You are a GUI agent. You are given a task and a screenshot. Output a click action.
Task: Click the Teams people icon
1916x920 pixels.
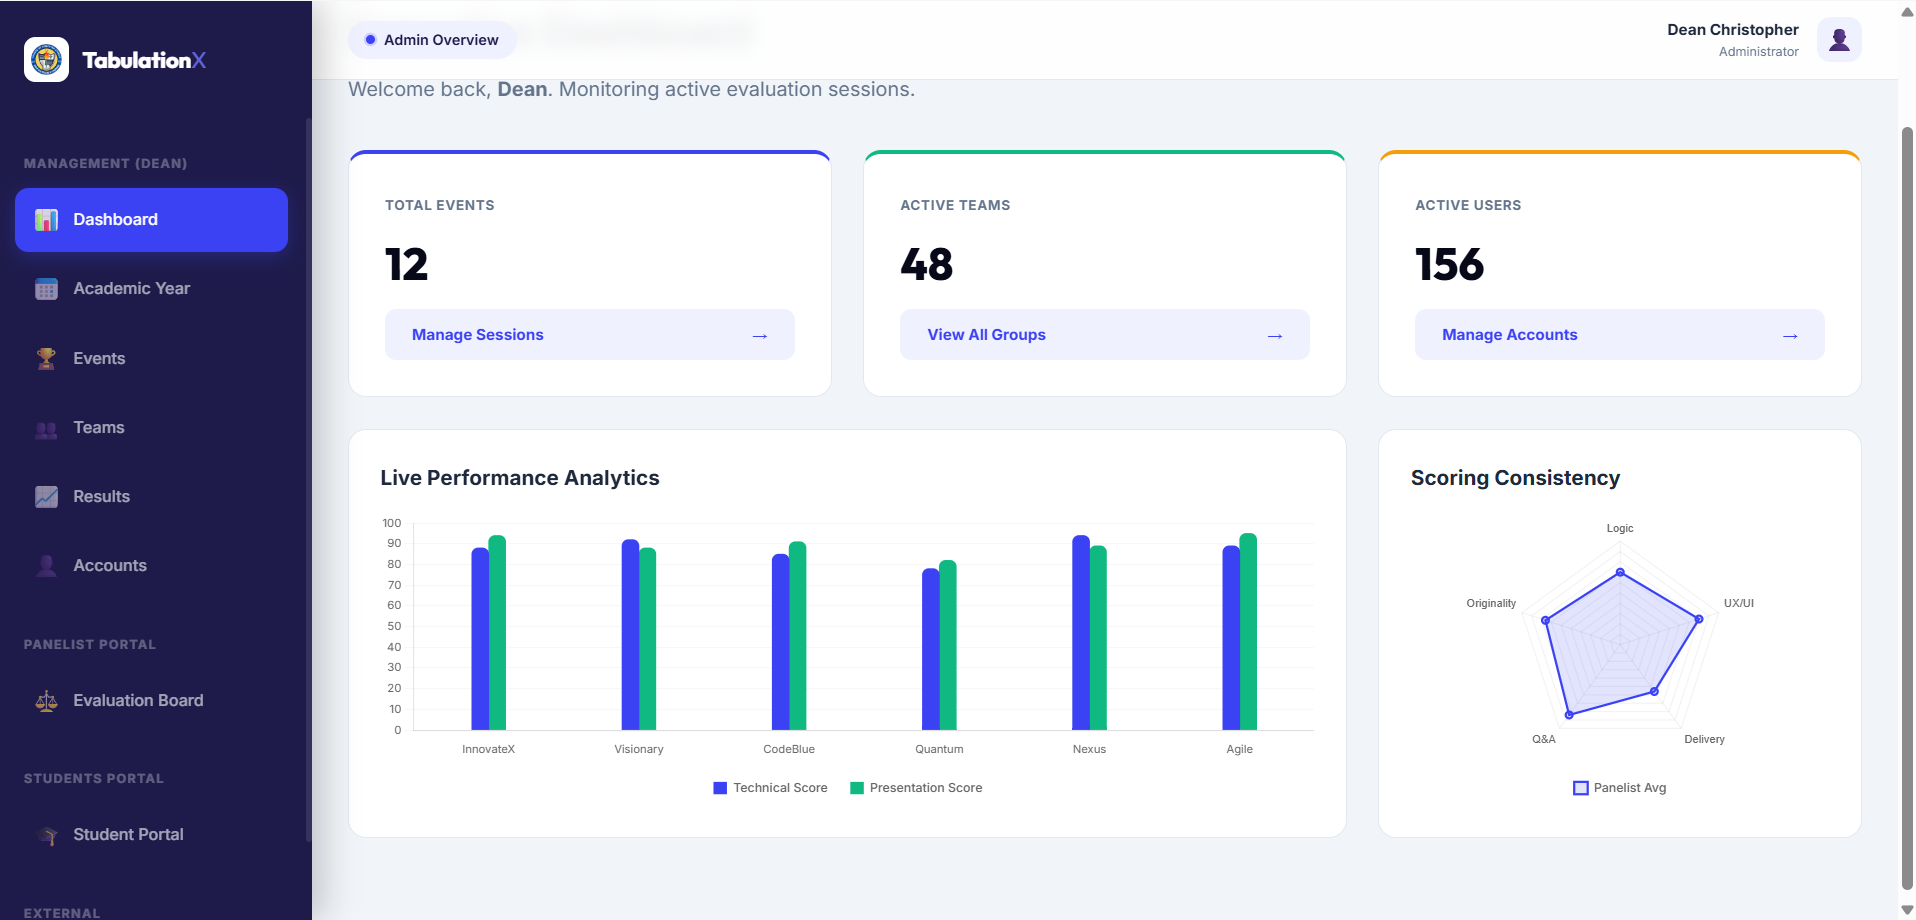pos(46,428)
